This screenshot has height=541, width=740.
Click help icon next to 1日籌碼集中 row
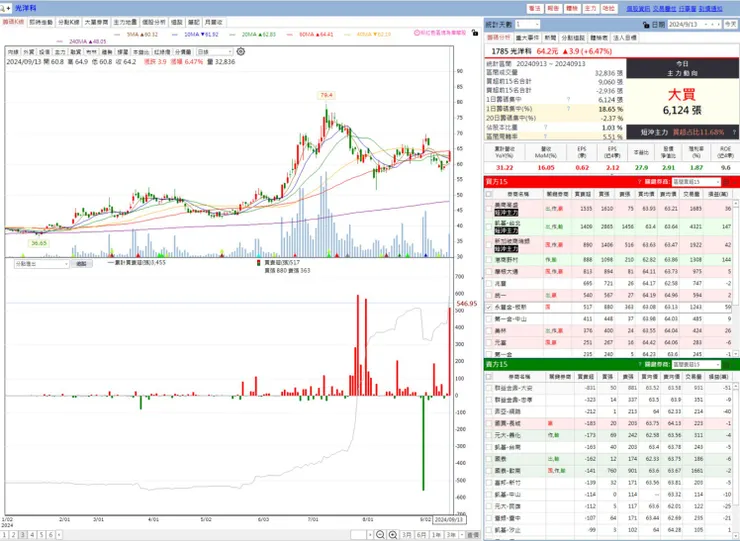point(568,100)
